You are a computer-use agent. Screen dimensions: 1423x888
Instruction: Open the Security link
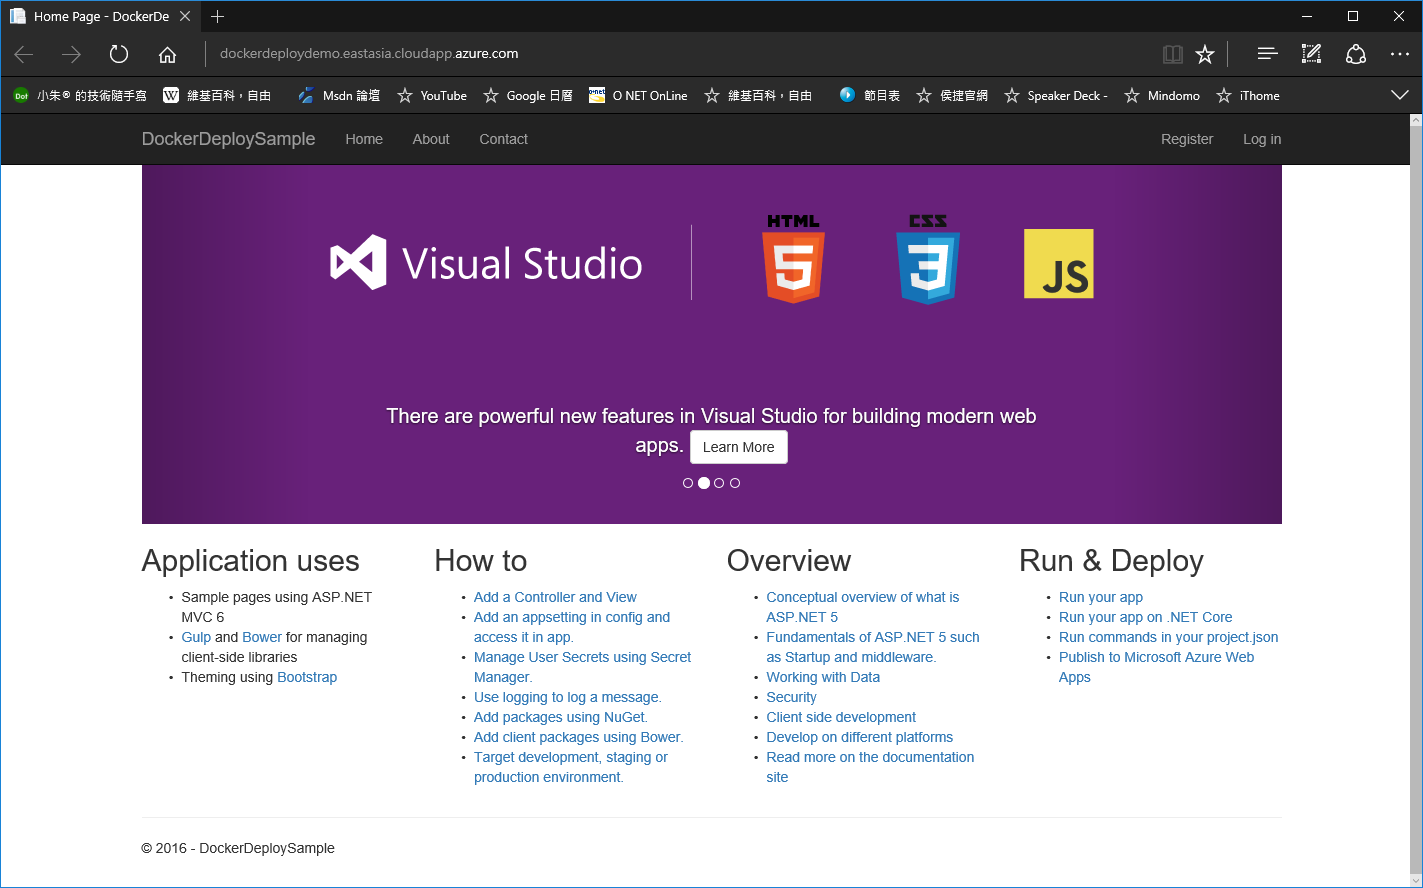coord(791,697)
